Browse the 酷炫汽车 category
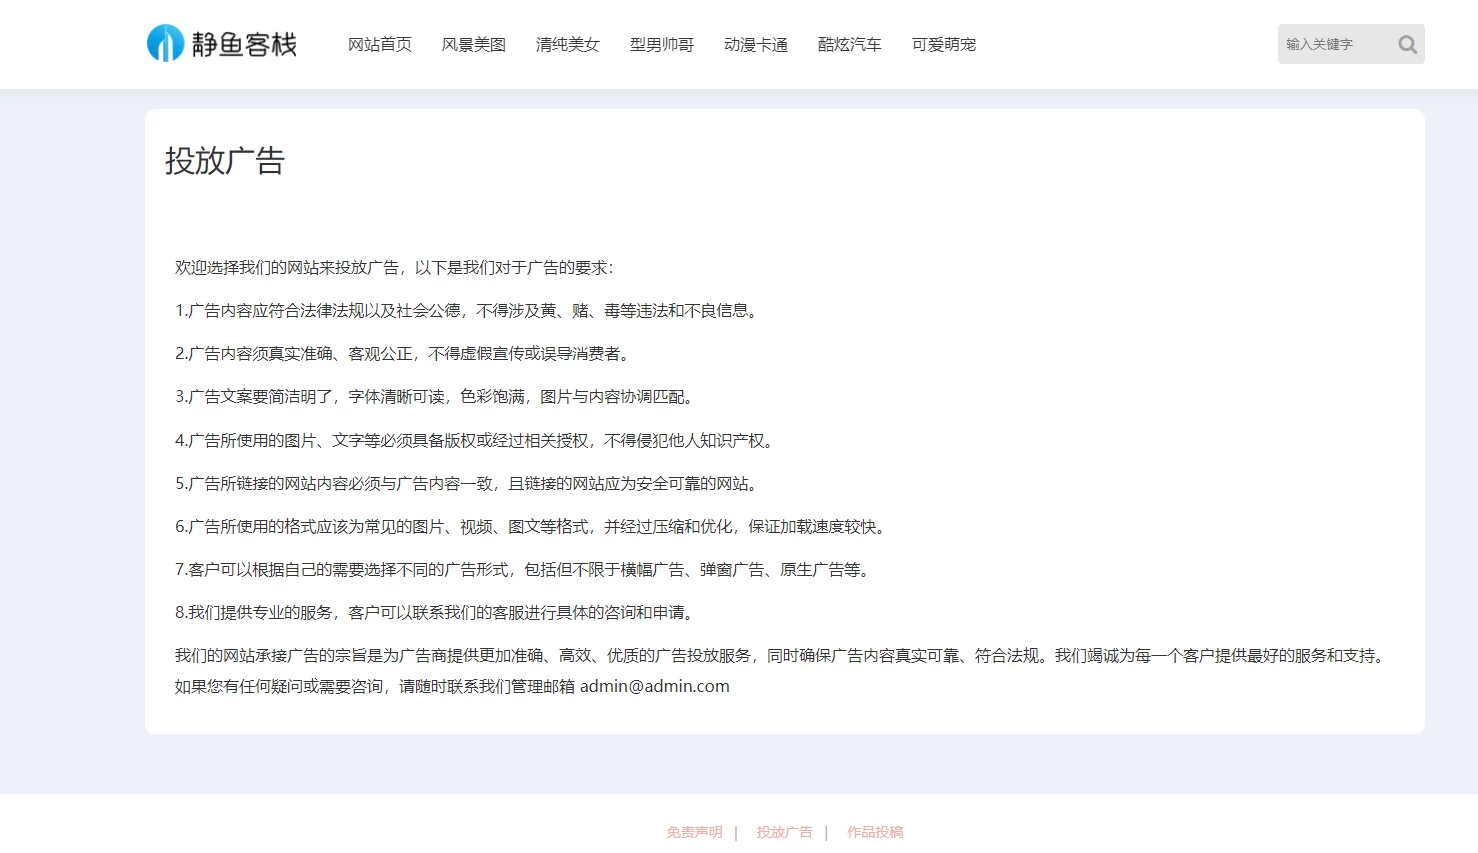 850,45
